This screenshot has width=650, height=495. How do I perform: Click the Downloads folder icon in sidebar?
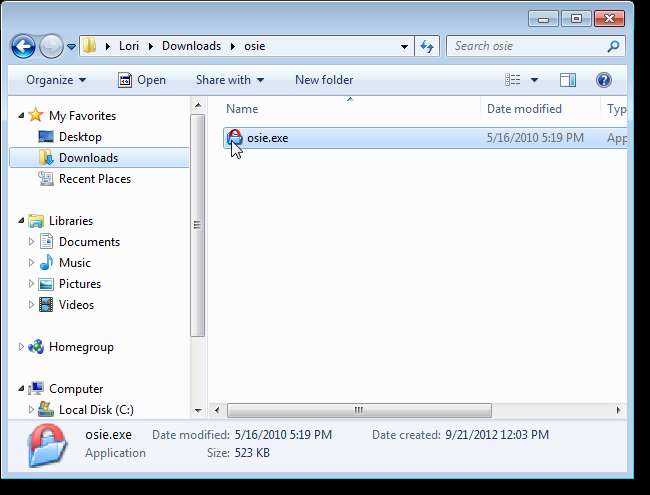[46, 158]
